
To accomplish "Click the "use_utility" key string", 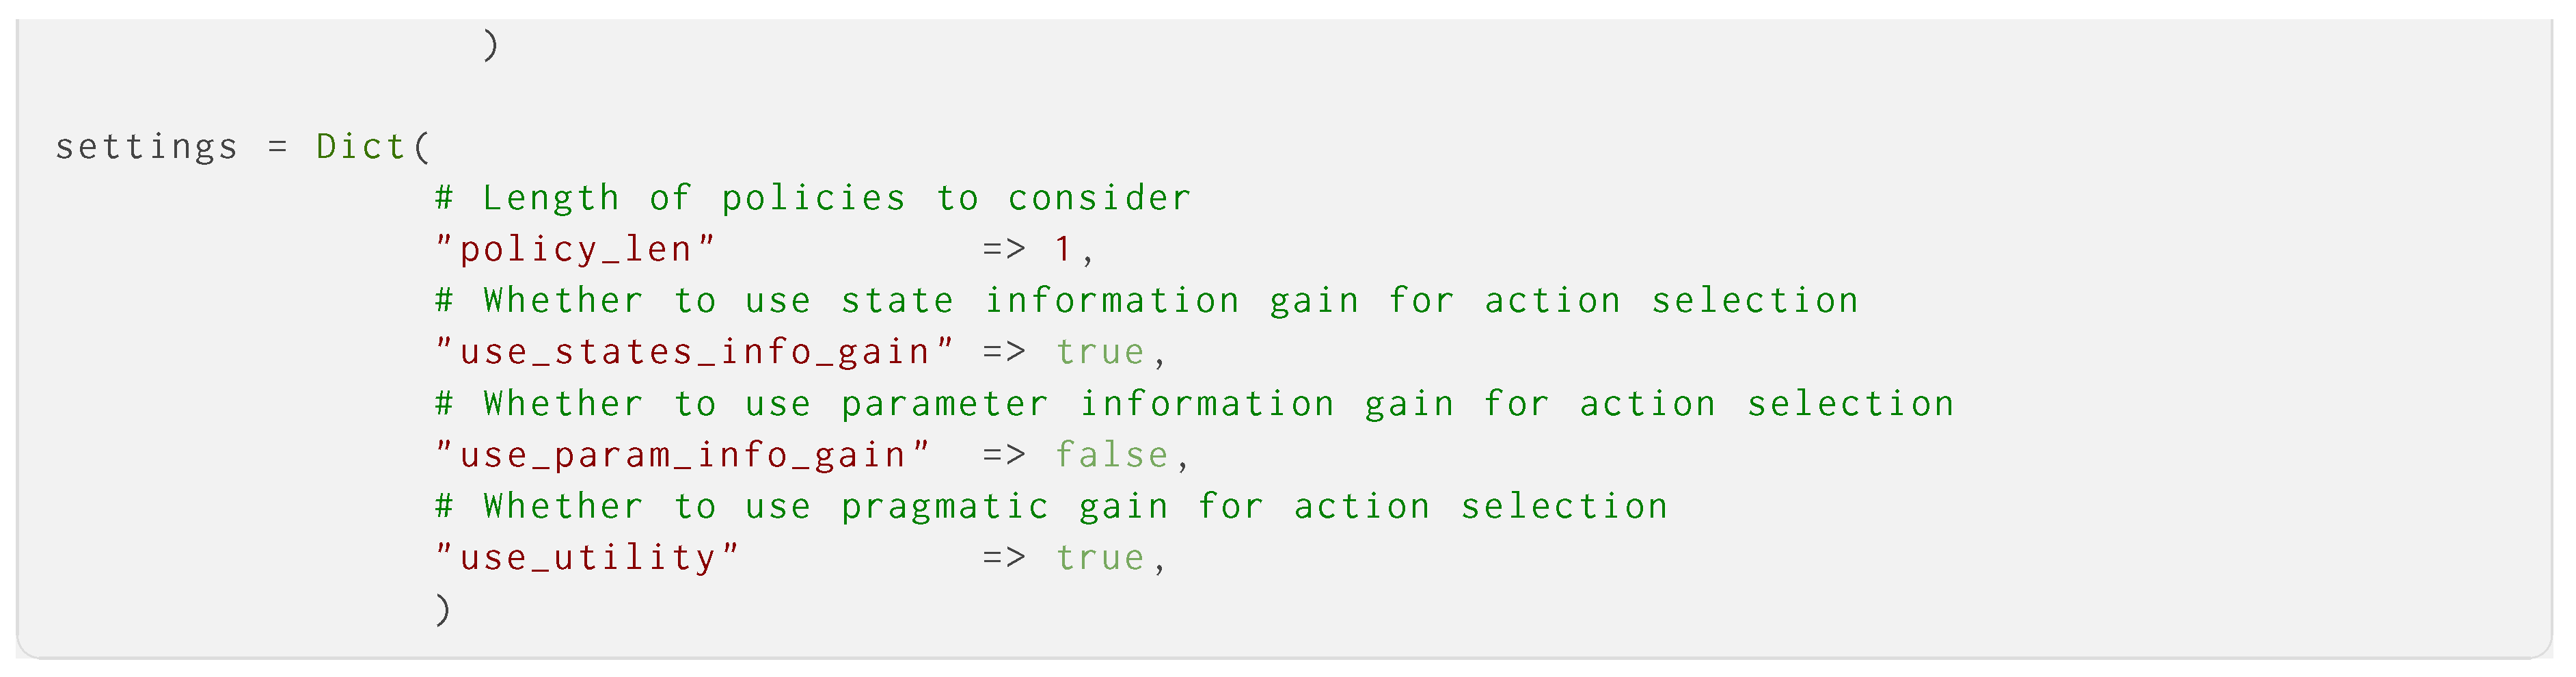I will coord(587,558).
